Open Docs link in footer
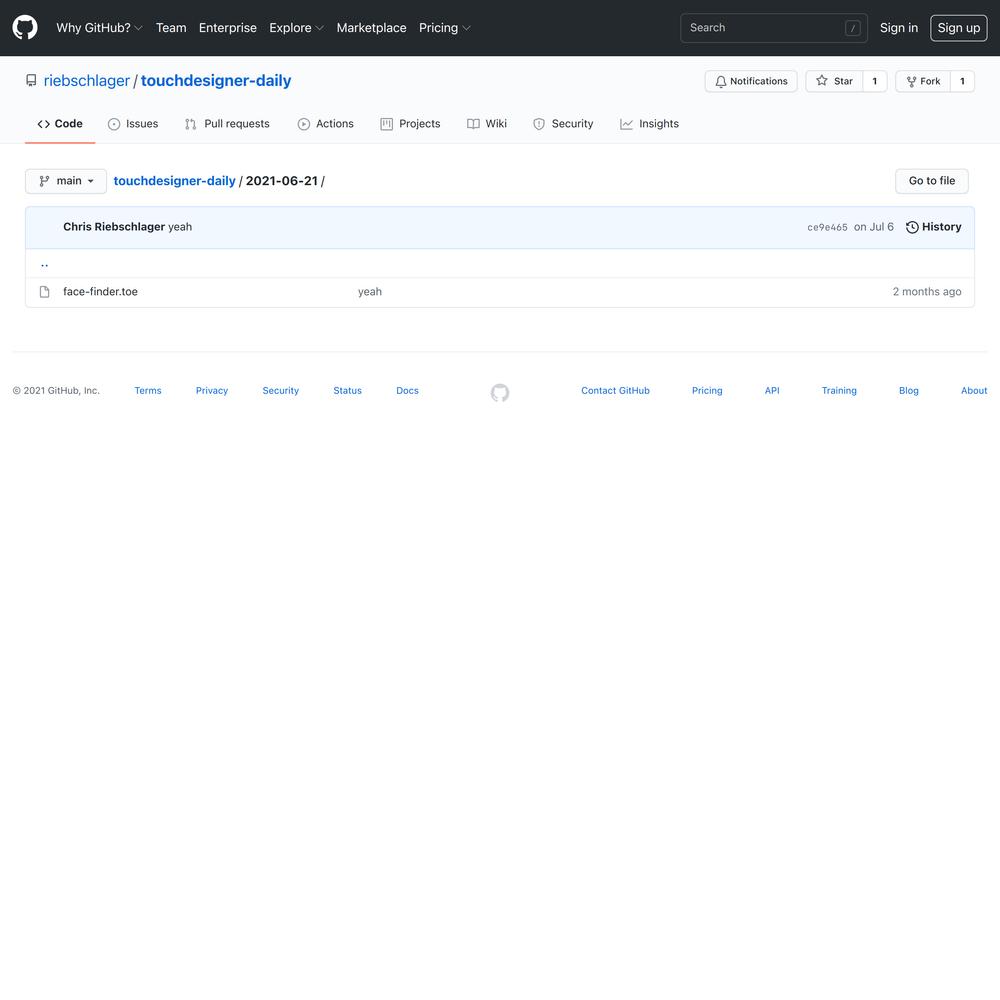 click(x=408, y=391)
